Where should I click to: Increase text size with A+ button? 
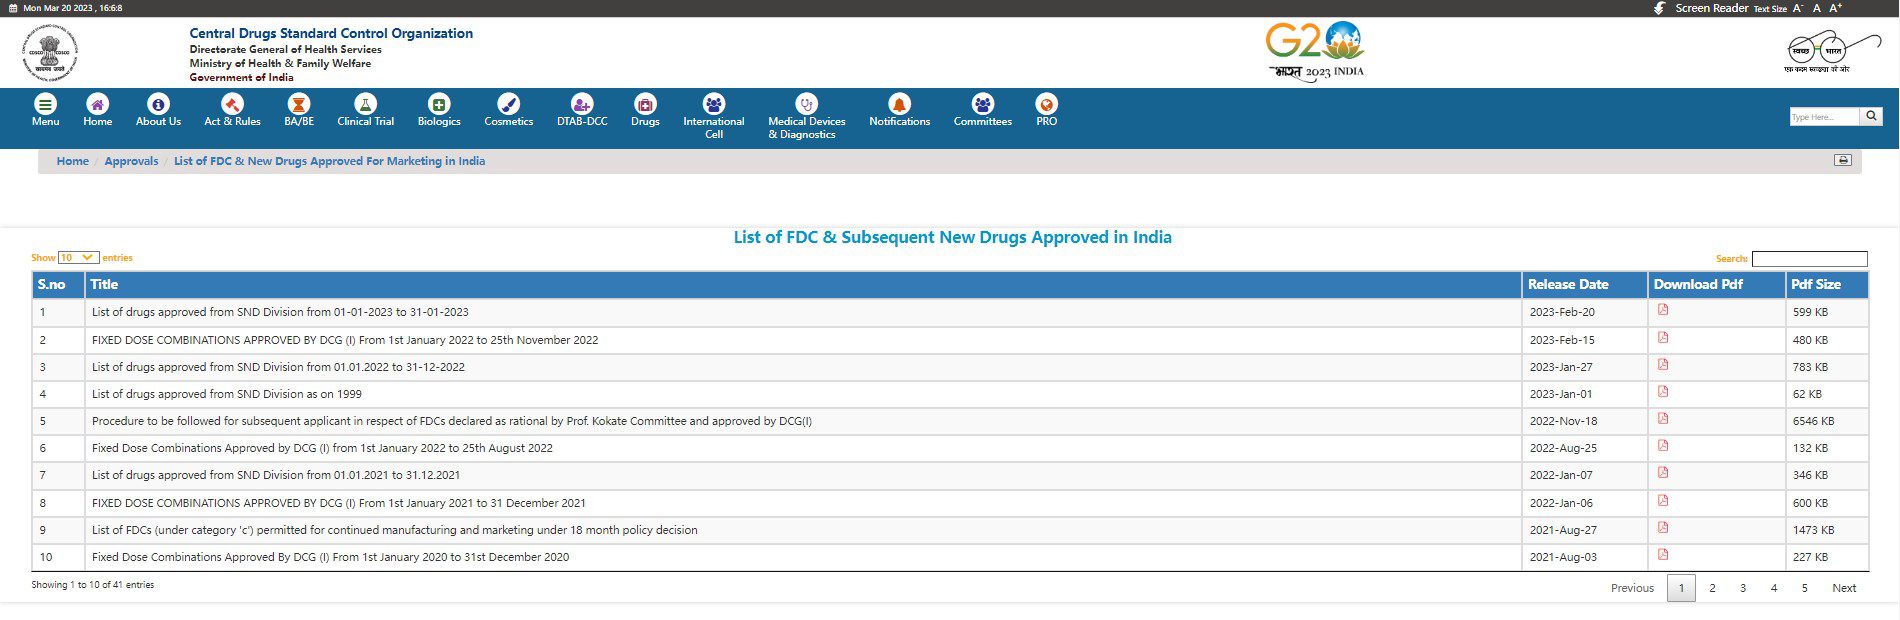pos(1836,8)
